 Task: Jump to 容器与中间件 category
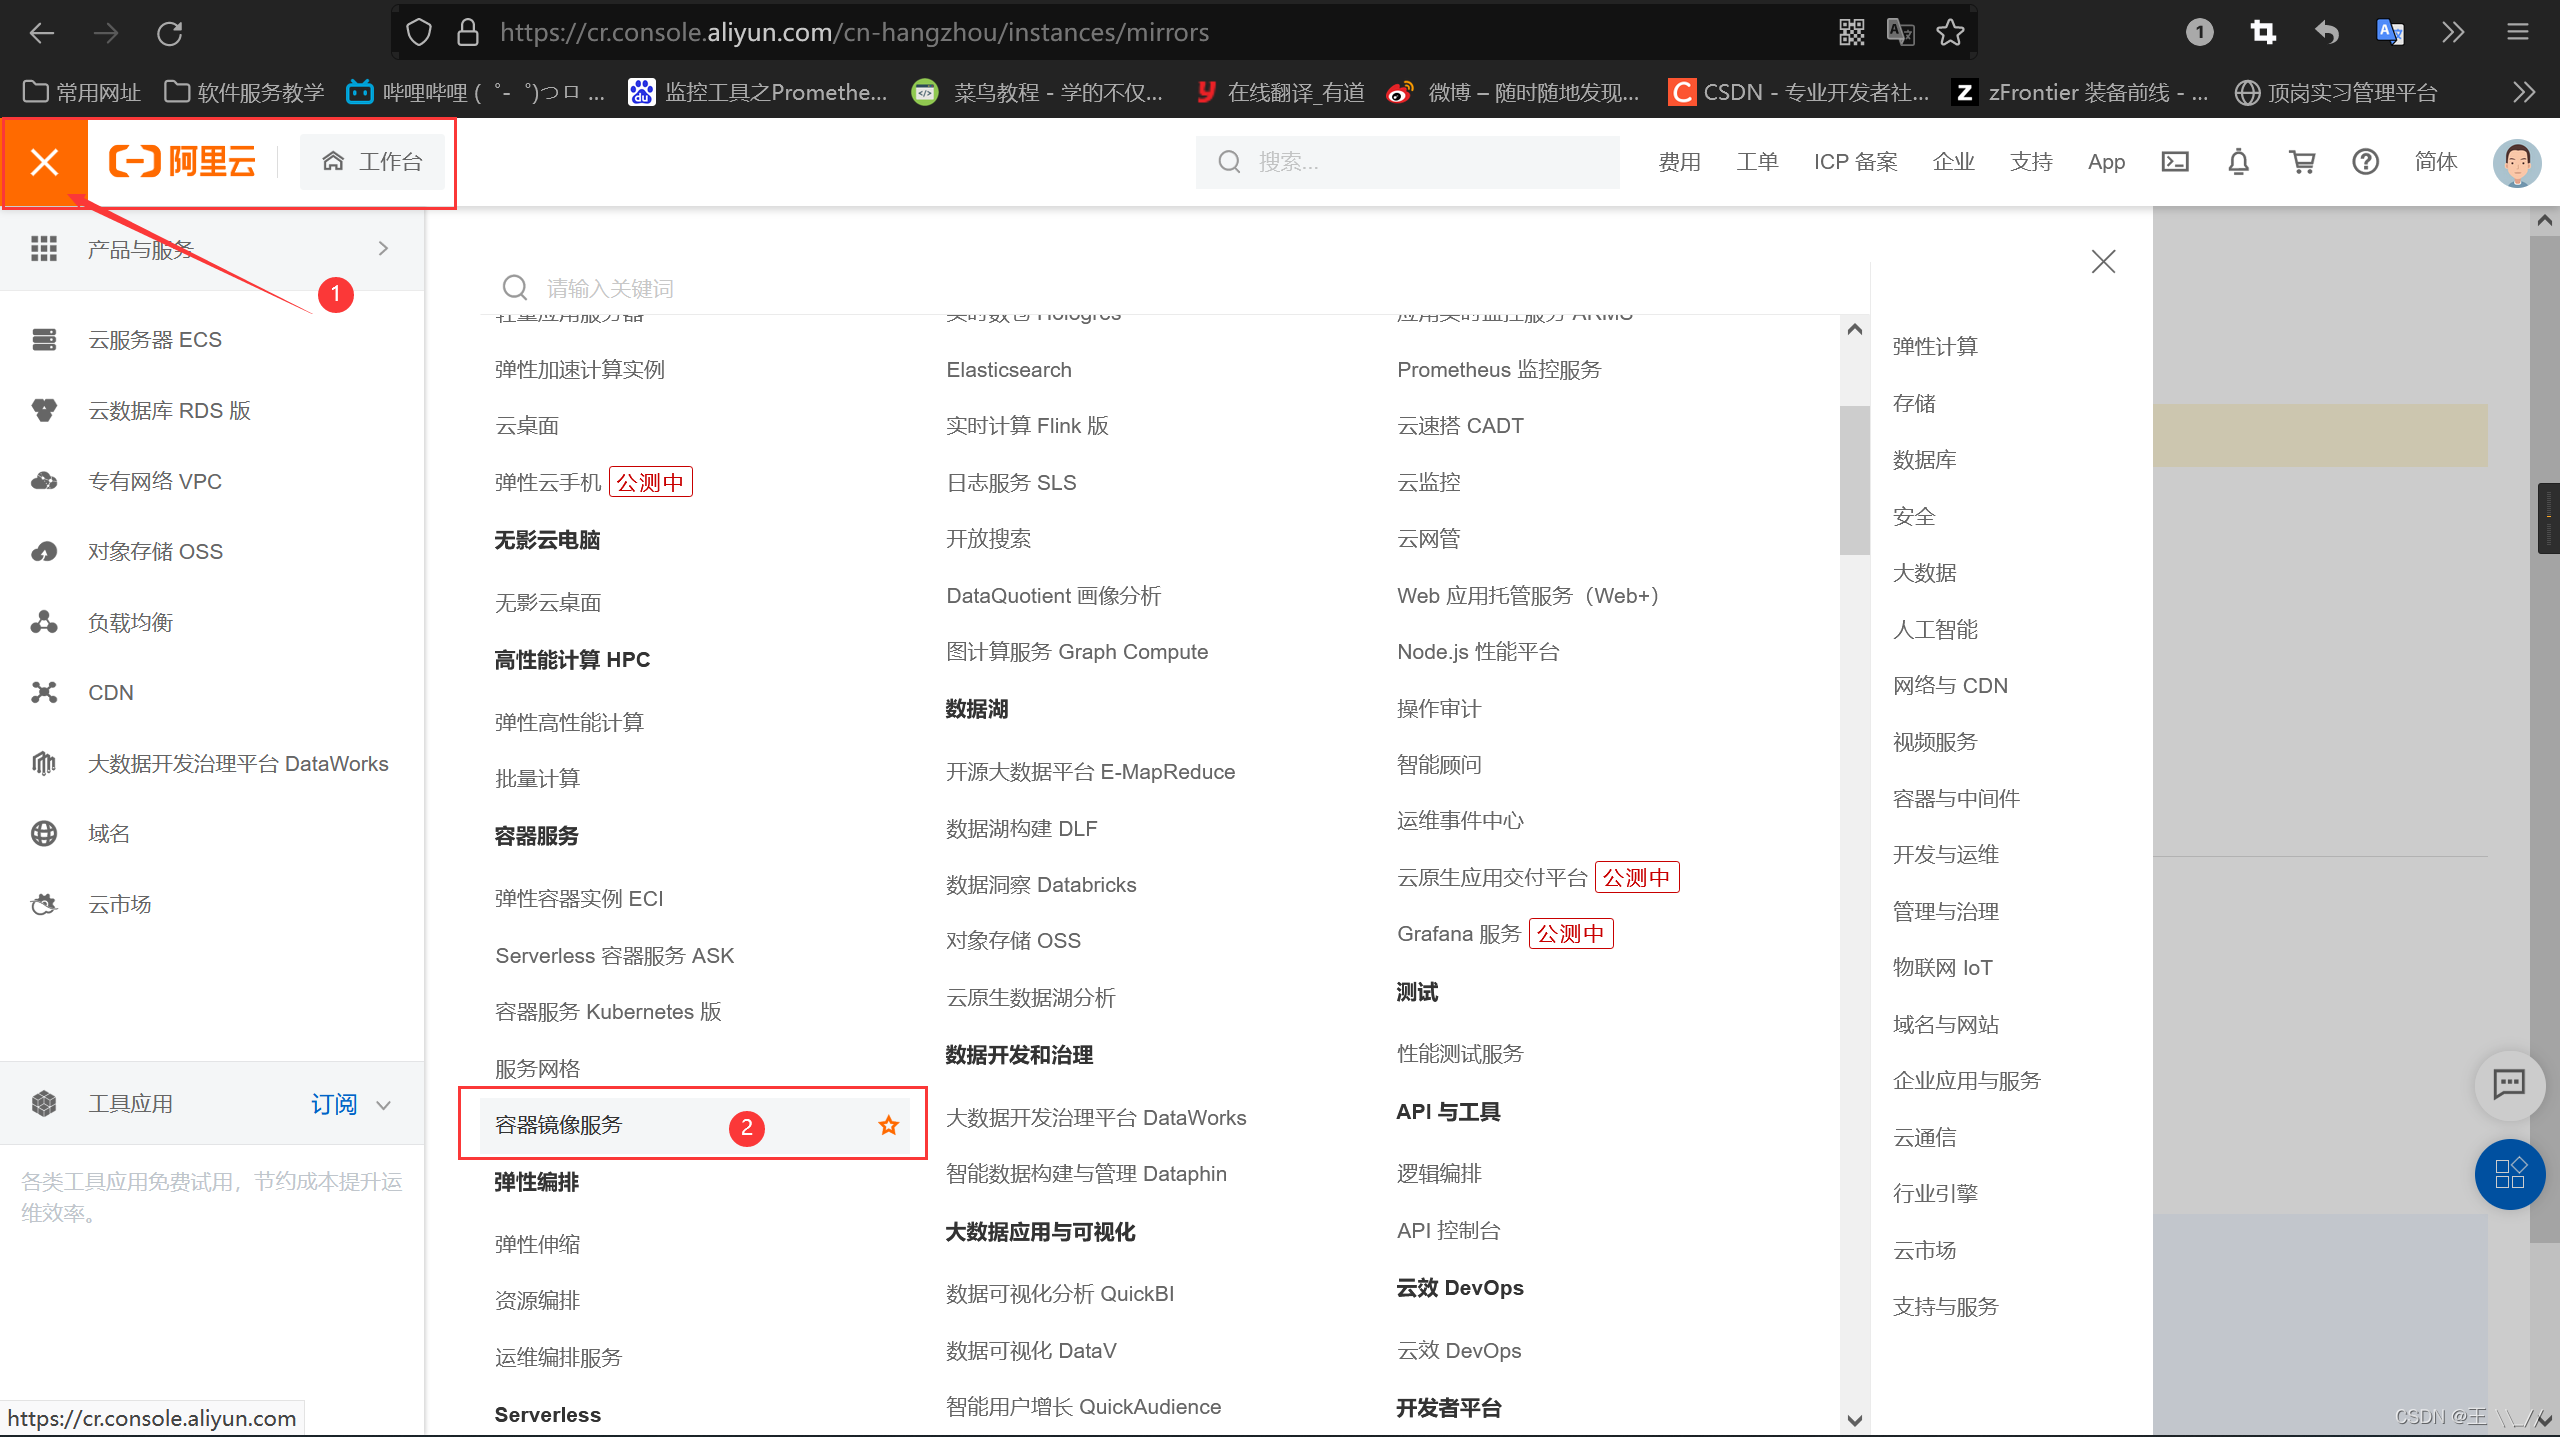coord(1956,799)
